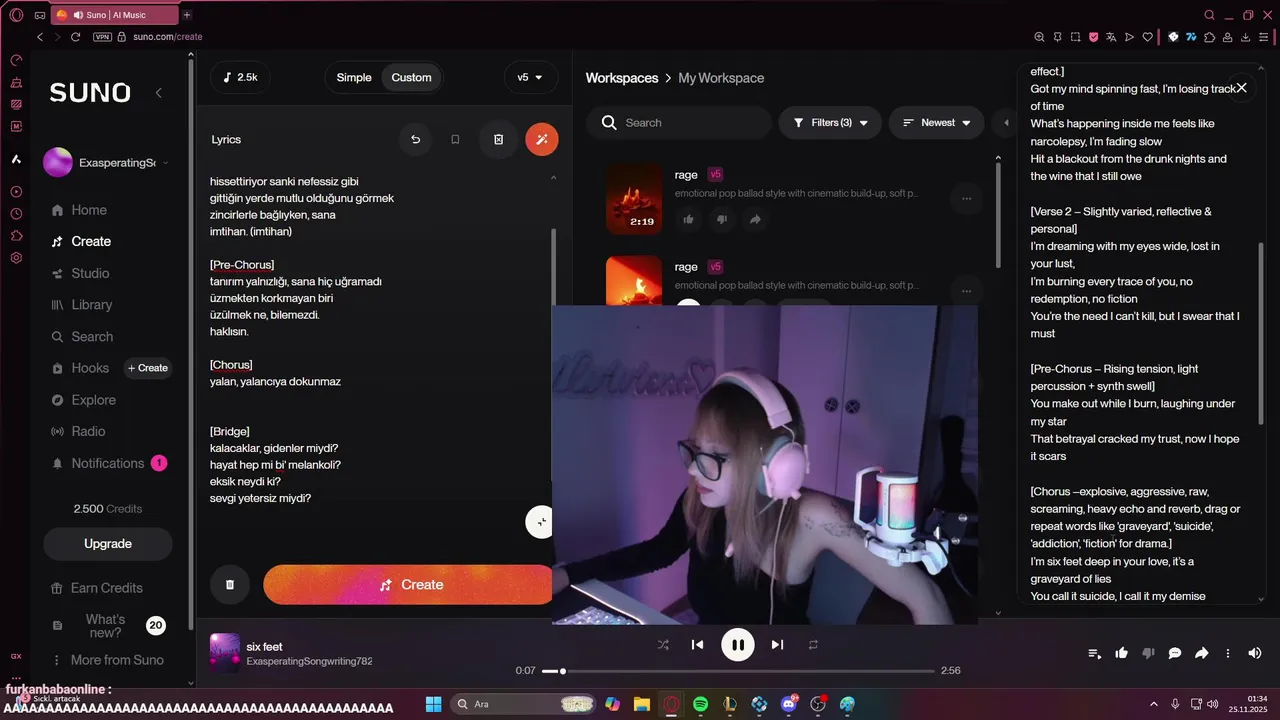Click the Workspaces breadcrumb link
The image size is (1280, 720).
[622, 78]
